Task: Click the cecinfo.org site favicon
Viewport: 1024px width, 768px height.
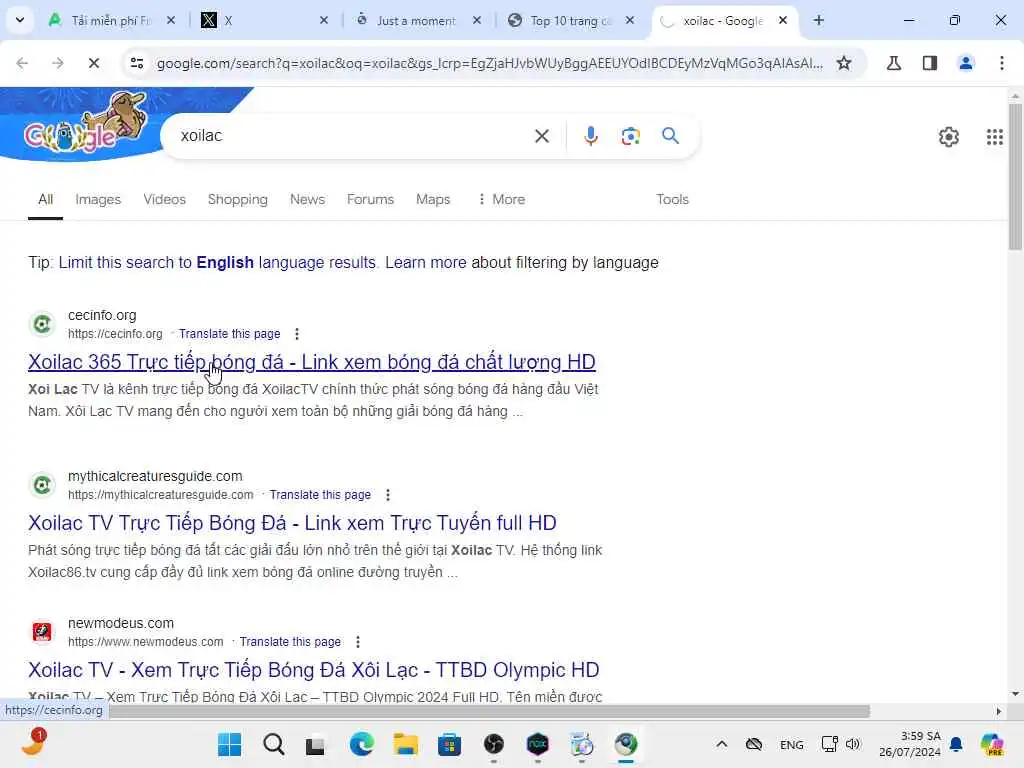Action: click(x=42, y=324)
